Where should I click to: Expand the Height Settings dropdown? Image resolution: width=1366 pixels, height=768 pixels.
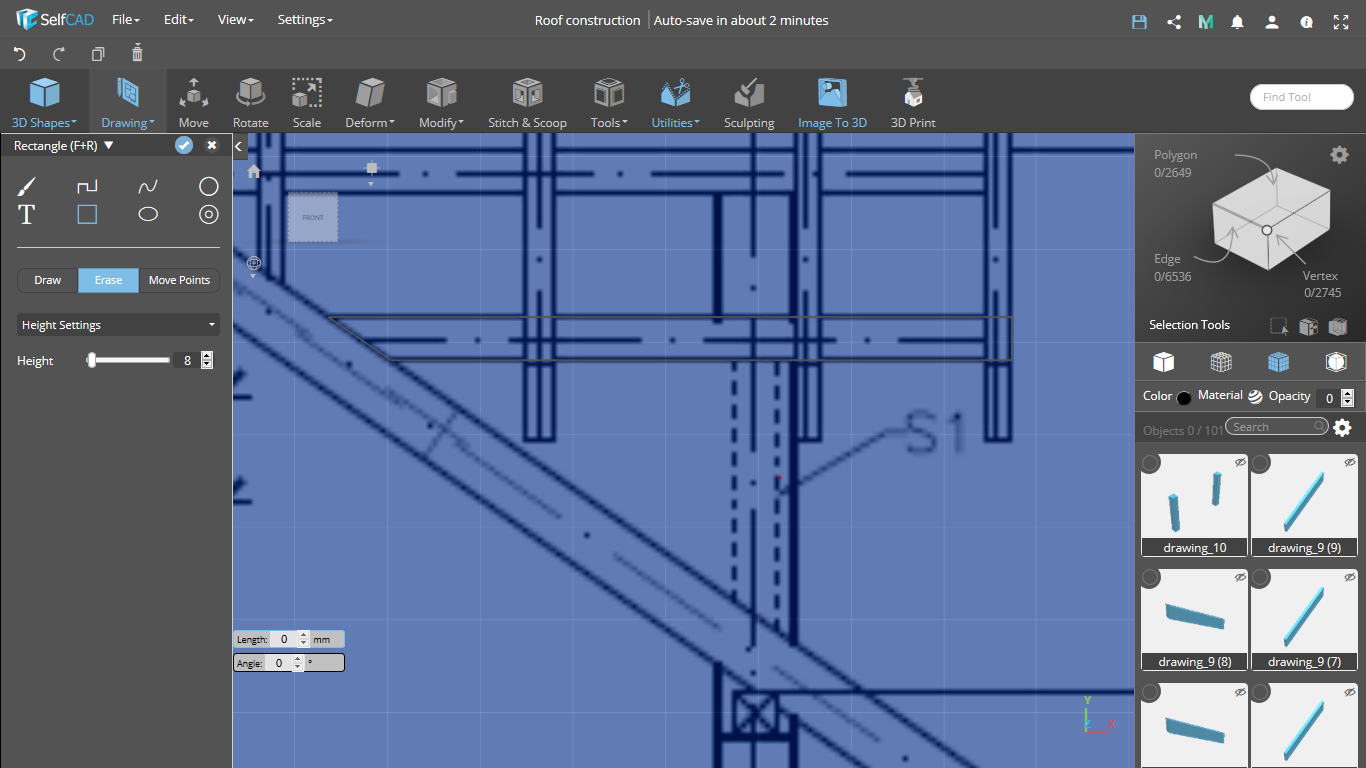119,325
